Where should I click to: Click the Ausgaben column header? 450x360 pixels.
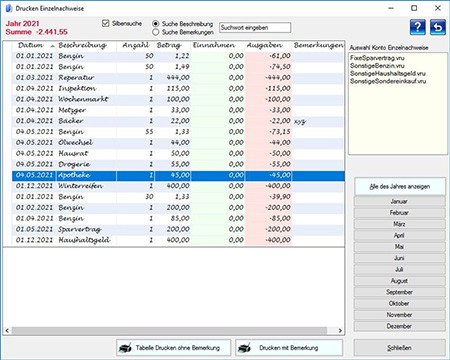coord(268,45)
